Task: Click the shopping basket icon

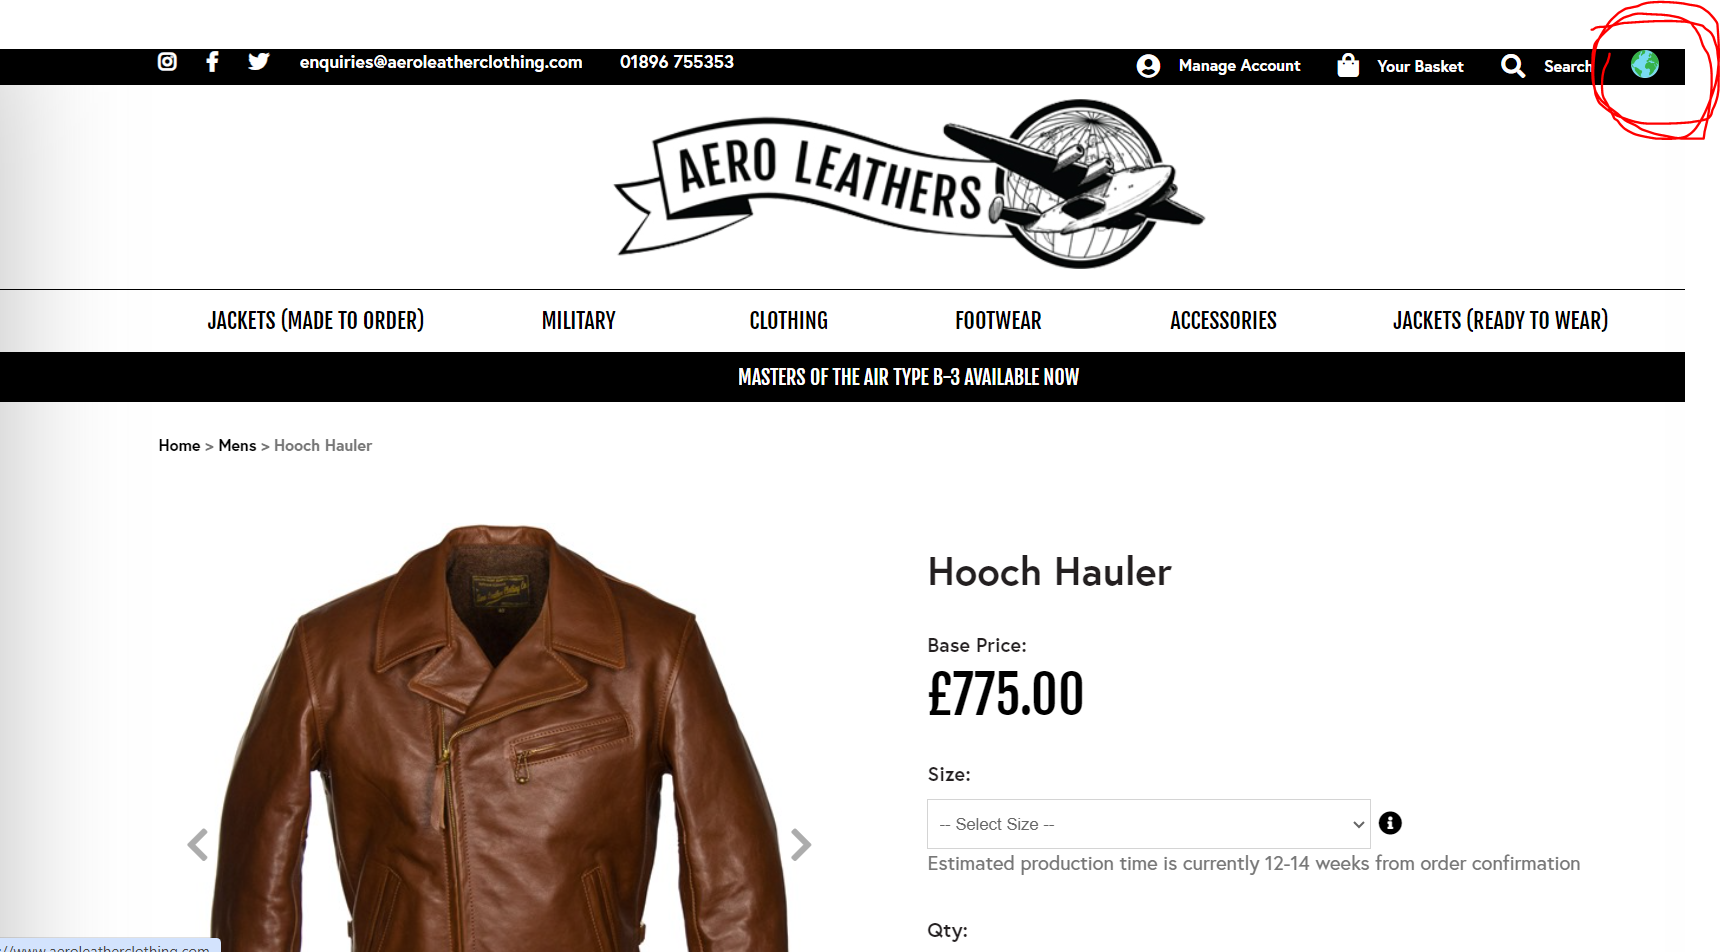Action: [x=1348, y=66]
